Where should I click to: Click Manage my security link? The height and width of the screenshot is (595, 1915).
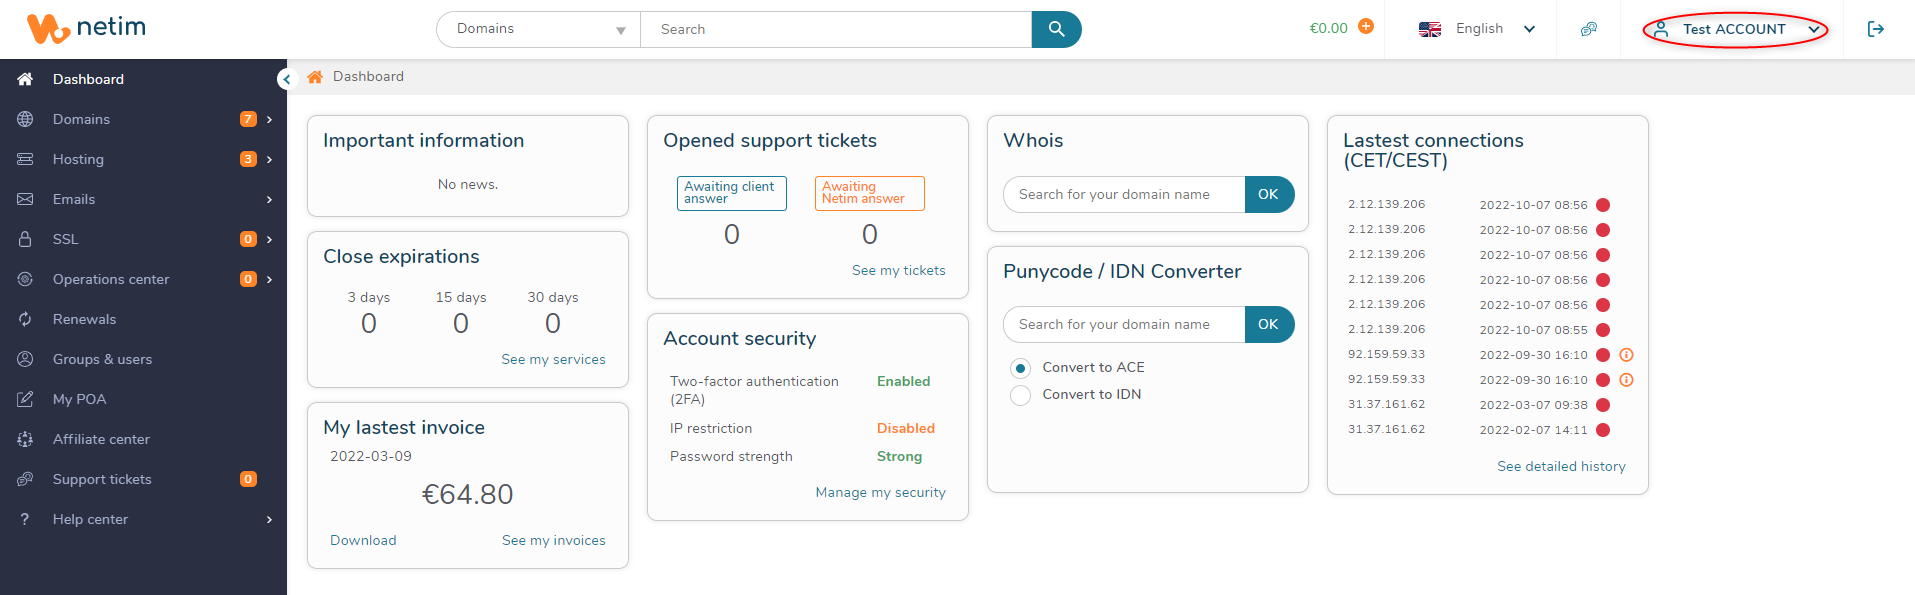[880, 492]
